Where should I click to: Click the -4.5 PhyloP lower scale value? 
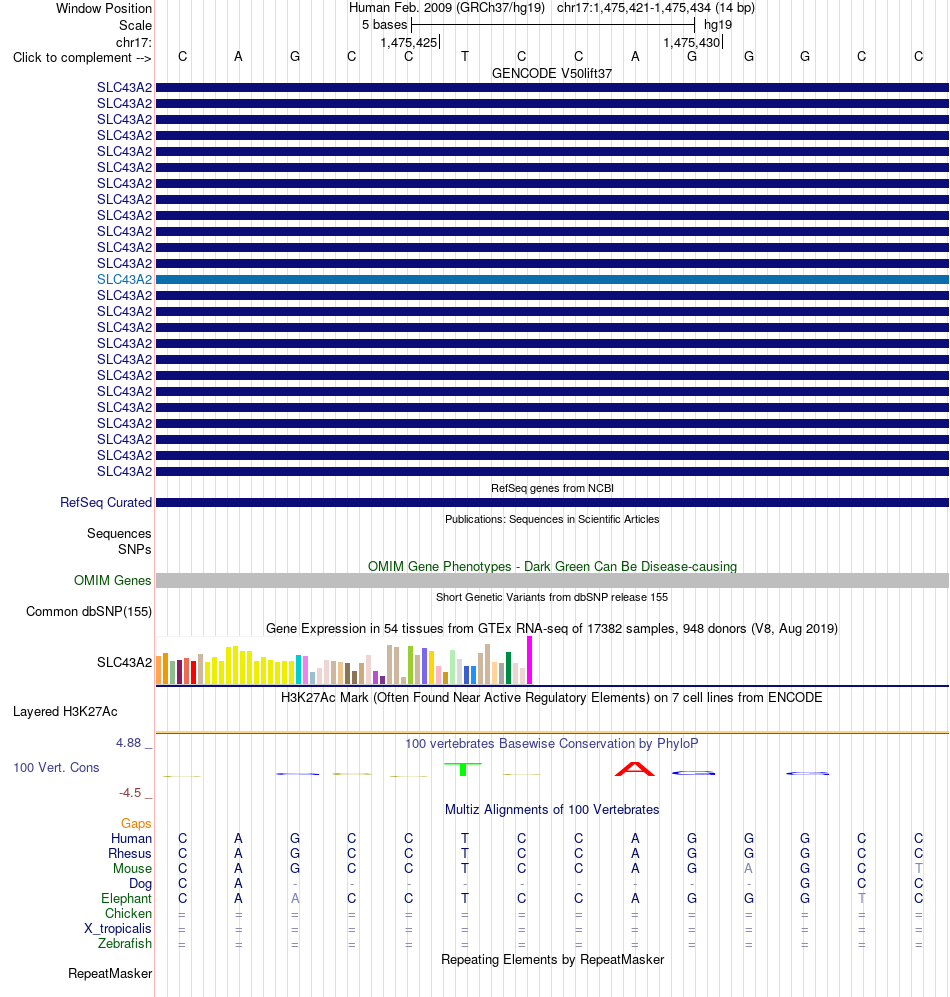coord(130,793)
